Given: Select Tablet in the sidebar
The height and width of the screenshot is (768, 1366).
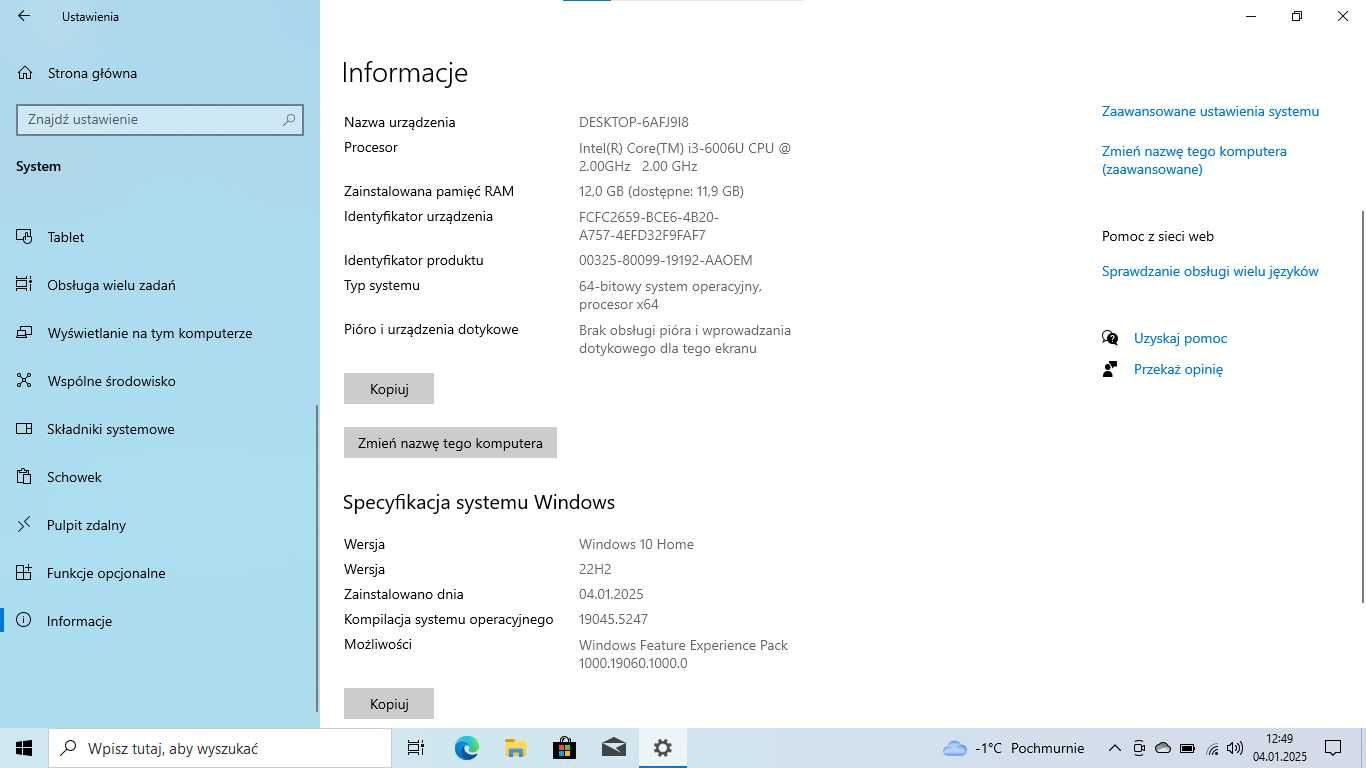Looking at the screenshot, I should coord(160,237).
